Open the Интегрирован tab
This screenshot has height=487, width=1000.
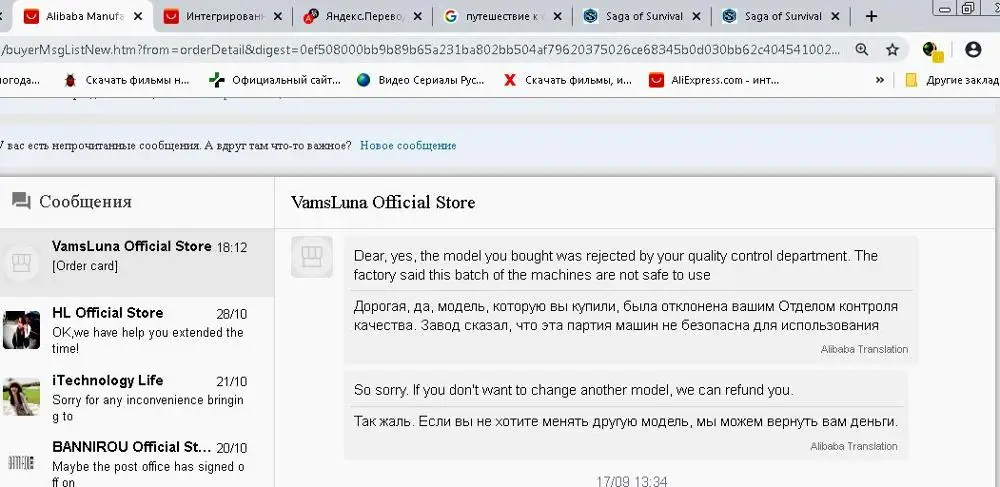223,17
